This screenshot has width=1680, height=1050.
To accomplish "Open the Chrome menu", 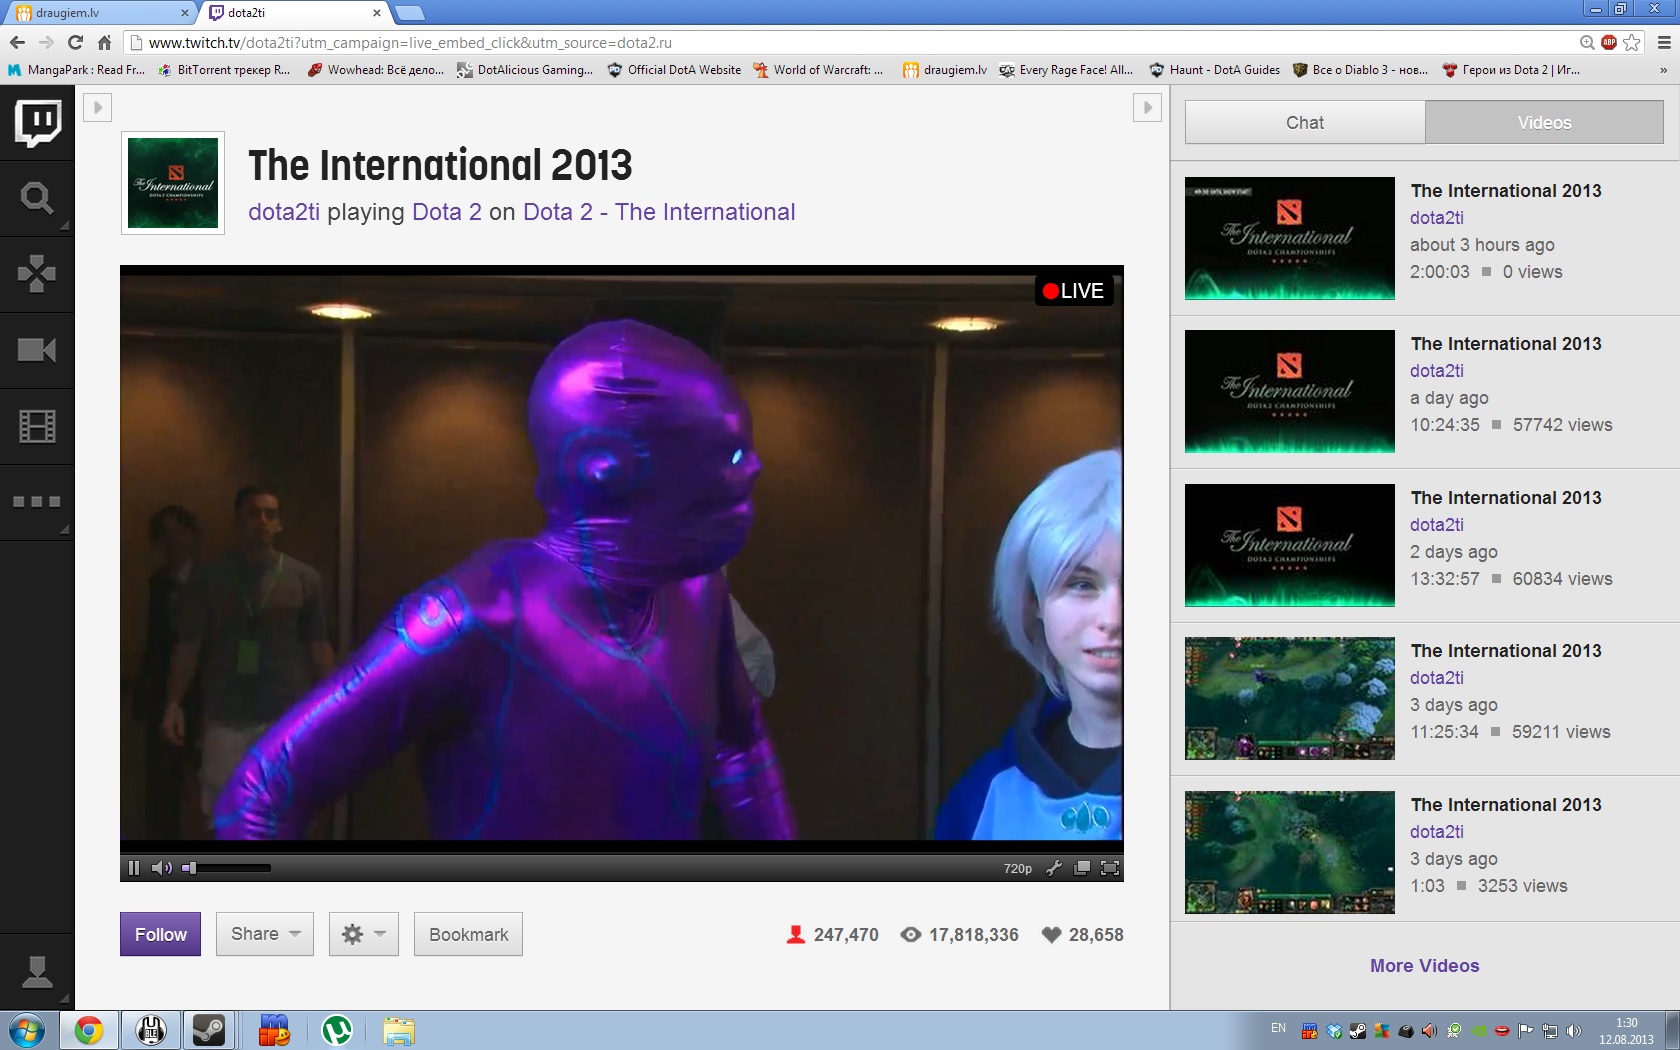I will (1664, 42).
